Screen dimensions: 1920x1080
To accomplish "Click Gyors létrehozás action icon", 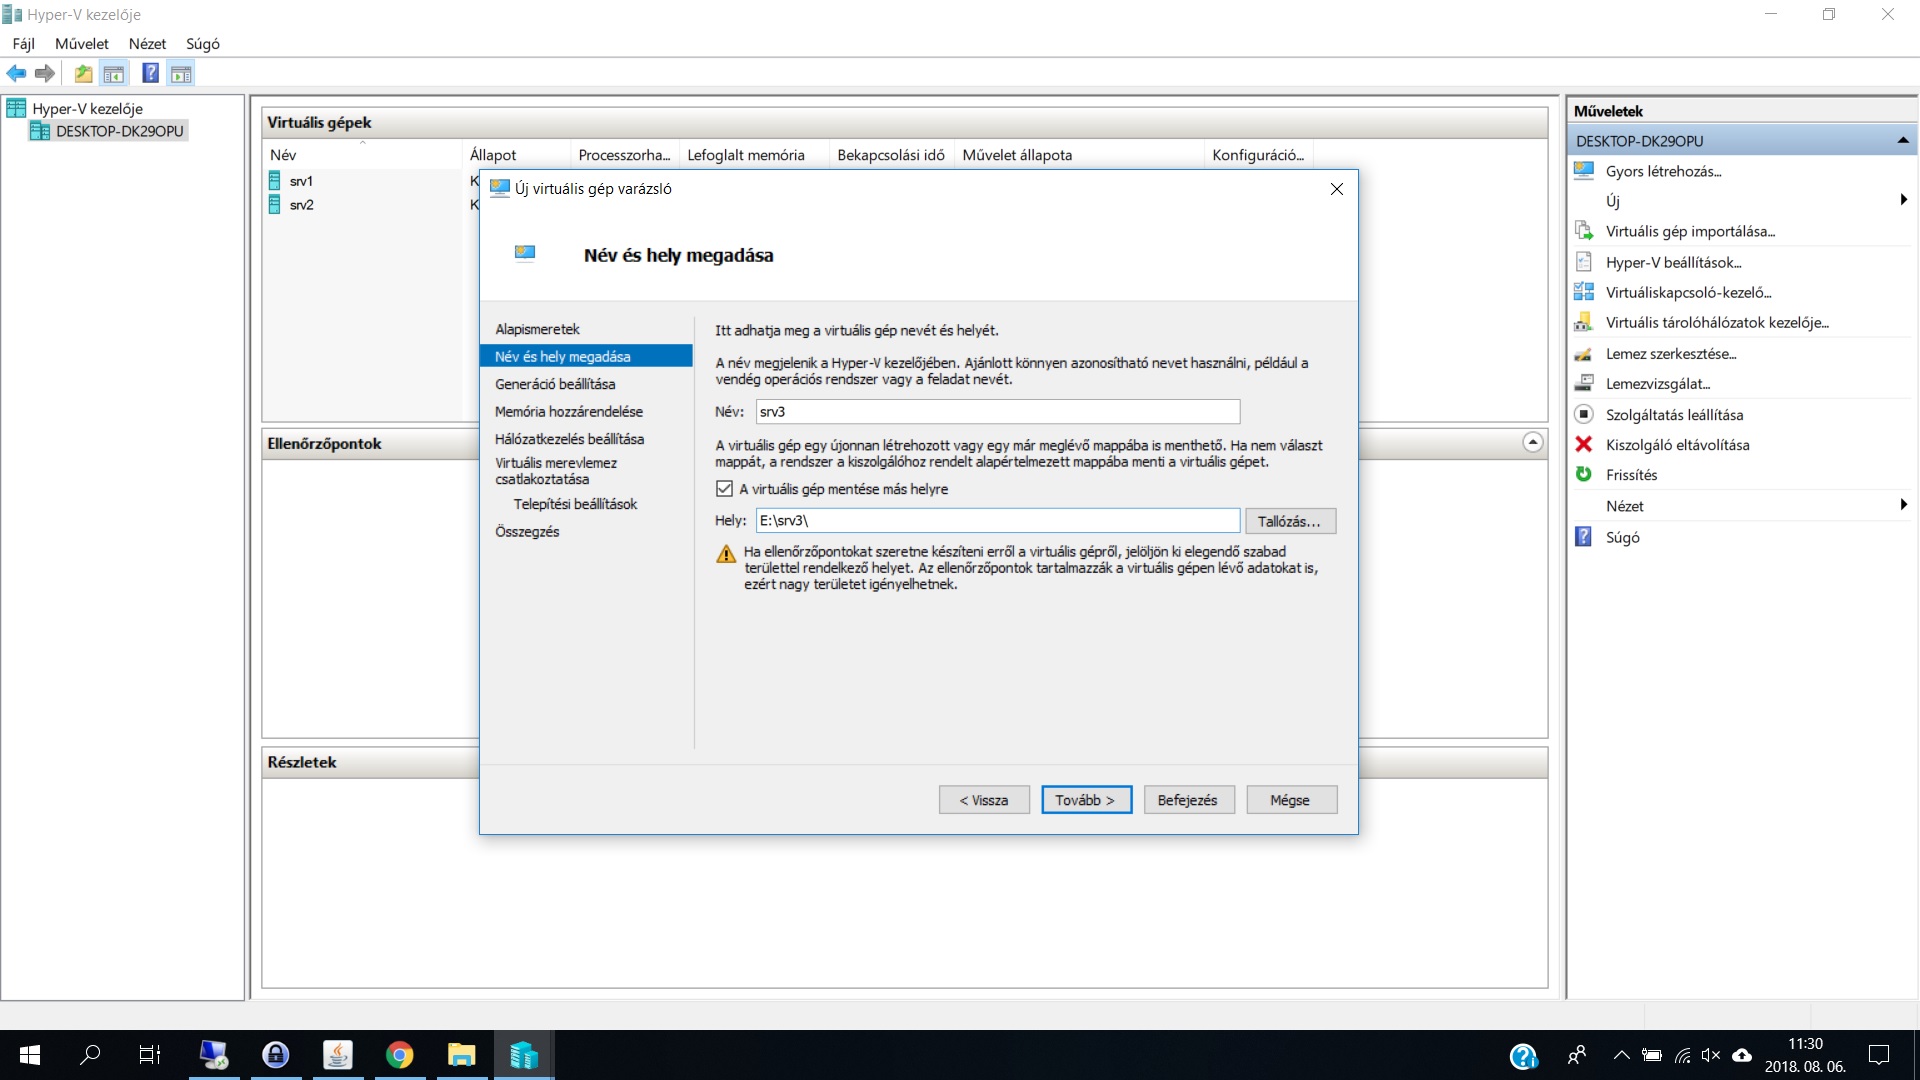I will (1584, 170).
